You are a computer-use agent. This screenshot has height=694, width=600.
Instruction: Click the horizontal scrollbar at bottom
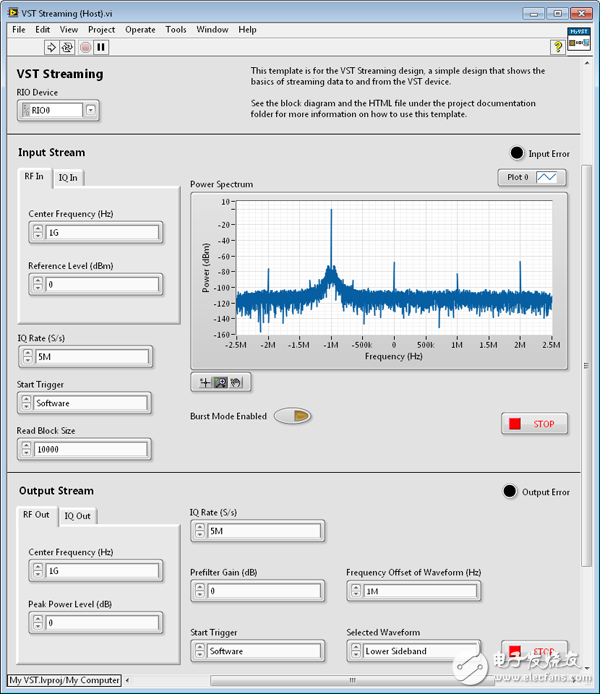pyautogui.click(x=350, y=681)
